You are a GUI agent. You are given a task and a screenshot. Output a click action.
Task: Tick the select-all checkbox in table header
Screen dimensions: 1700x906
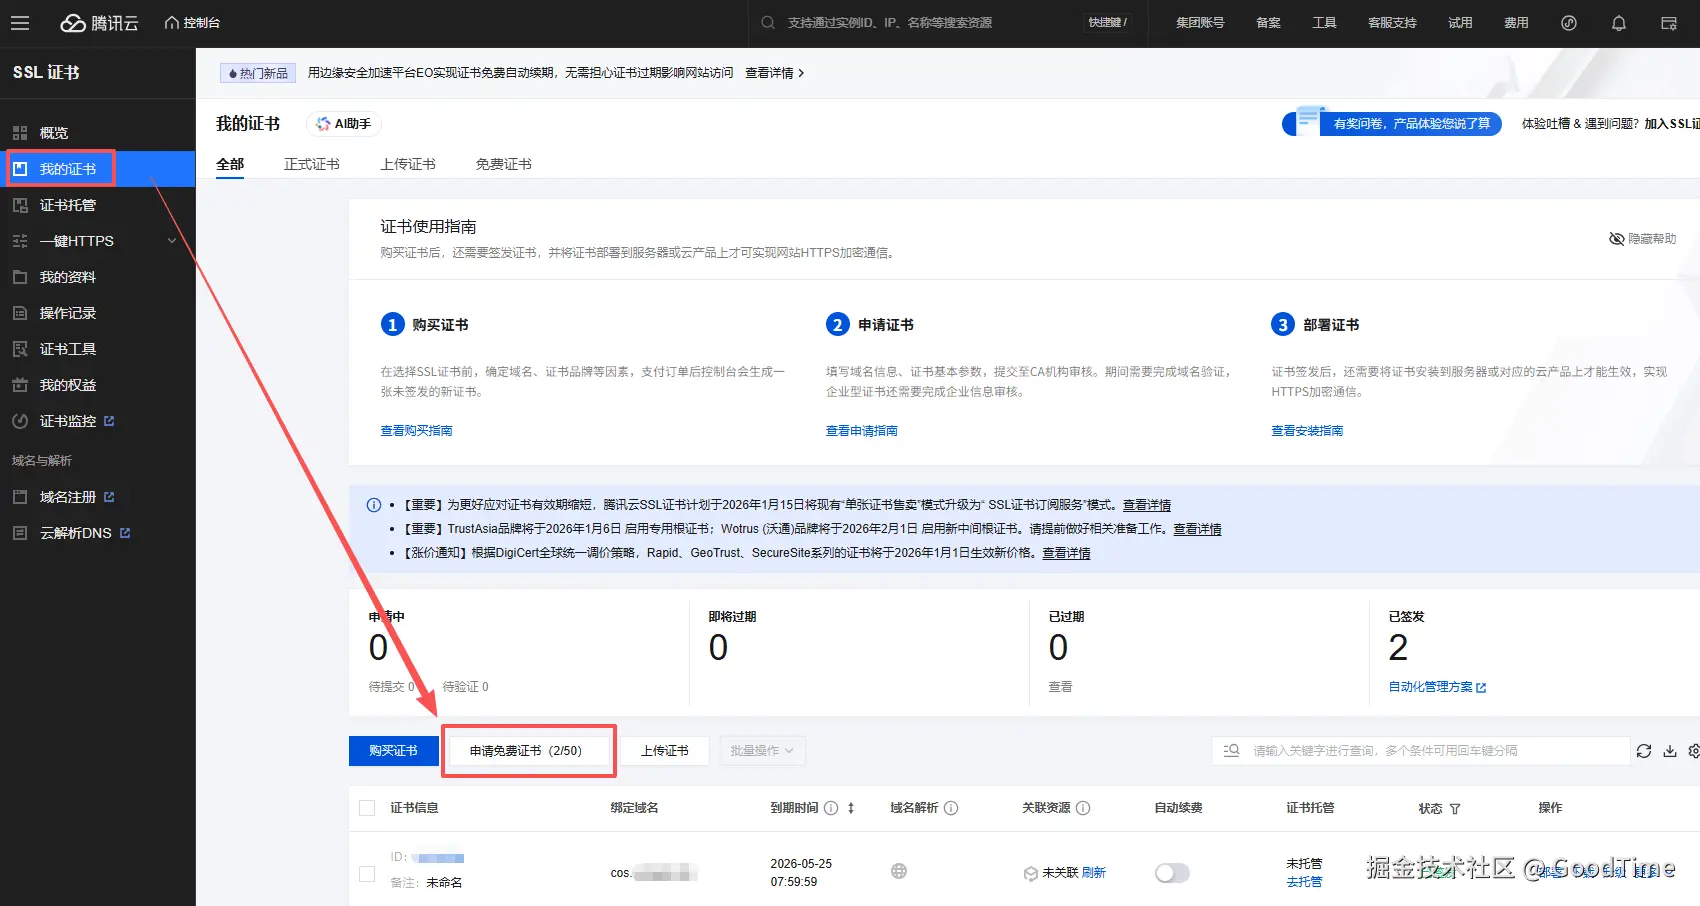[367, 808]
